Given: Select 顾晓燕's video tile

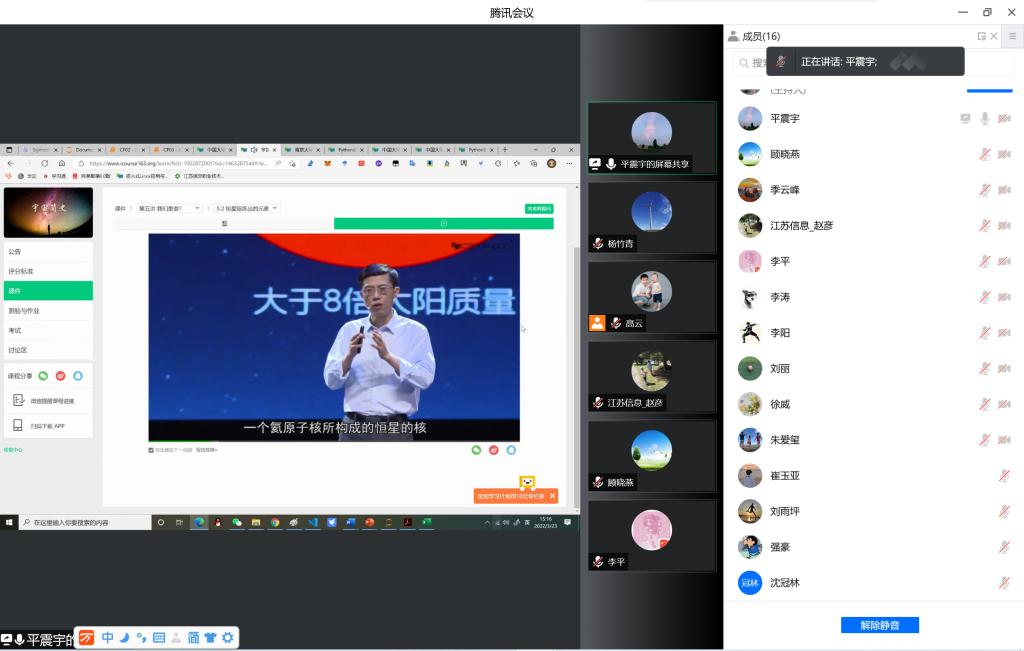Looking at the screenshot, I should pyautogui.click(x=652, y=456).
